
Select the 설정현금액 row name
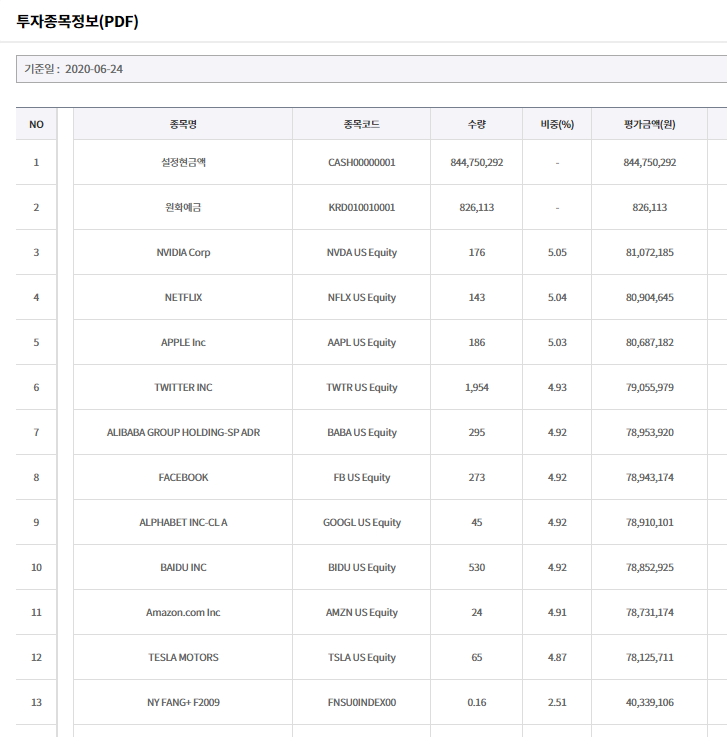tap(183, 162)
